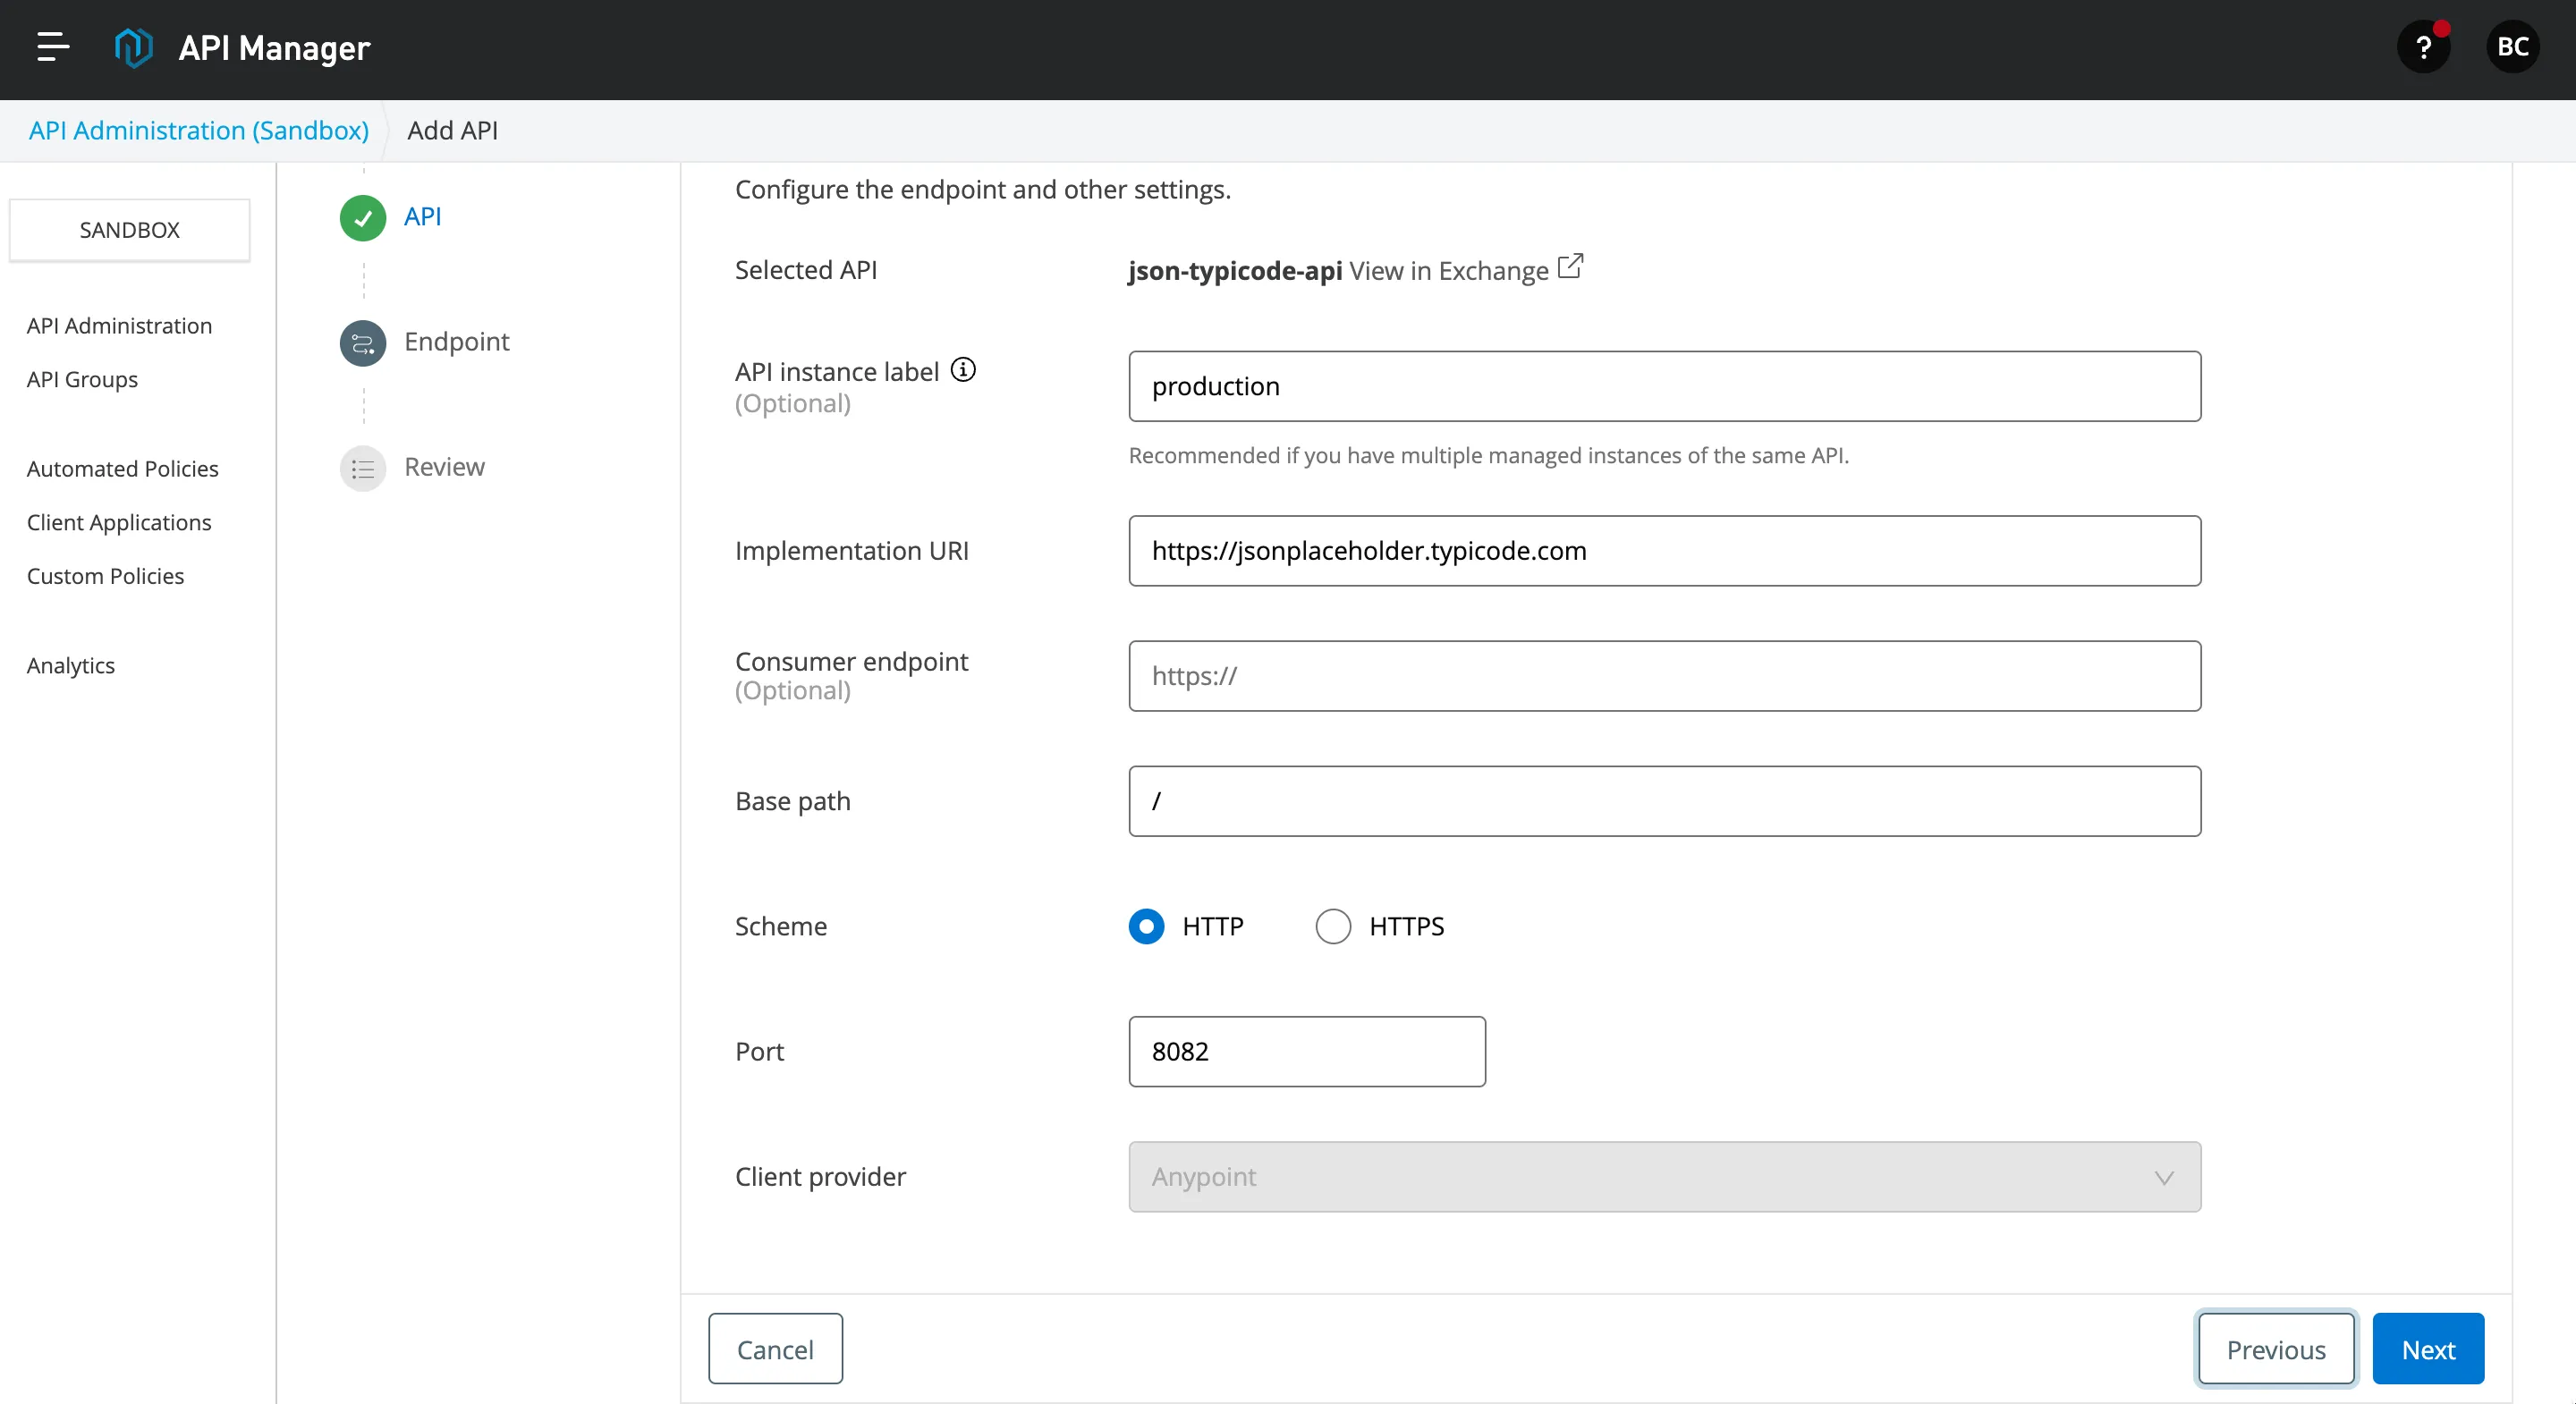Open the BC user profile avatar
This screenshot has width=2576, height=1404.
2512,47
